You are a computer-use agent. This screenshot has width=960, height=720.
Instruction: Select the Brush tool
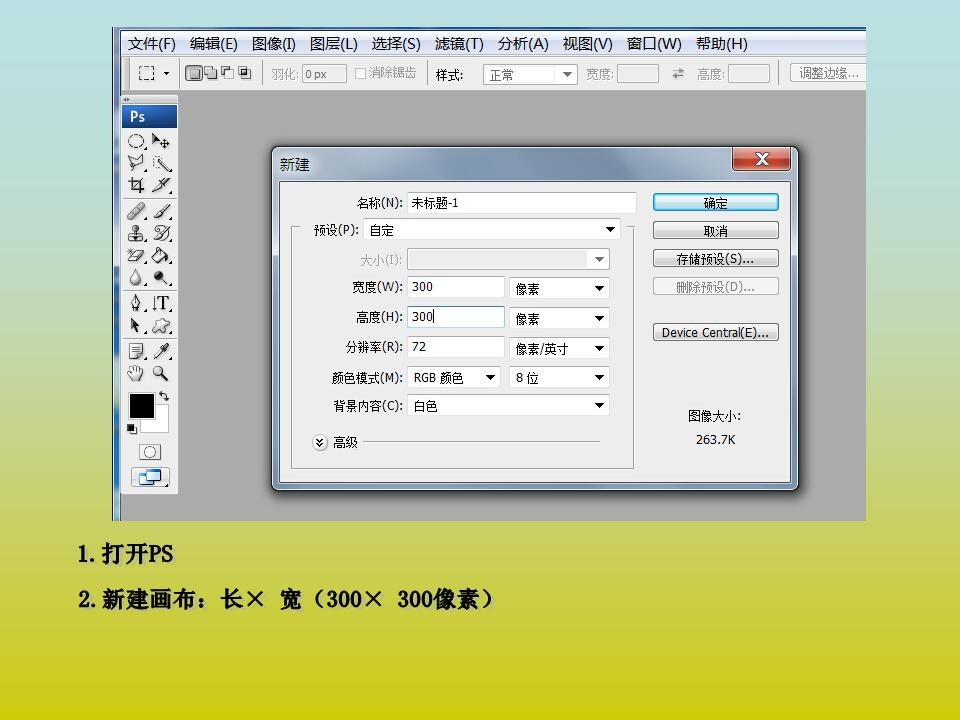click(161, 211)
